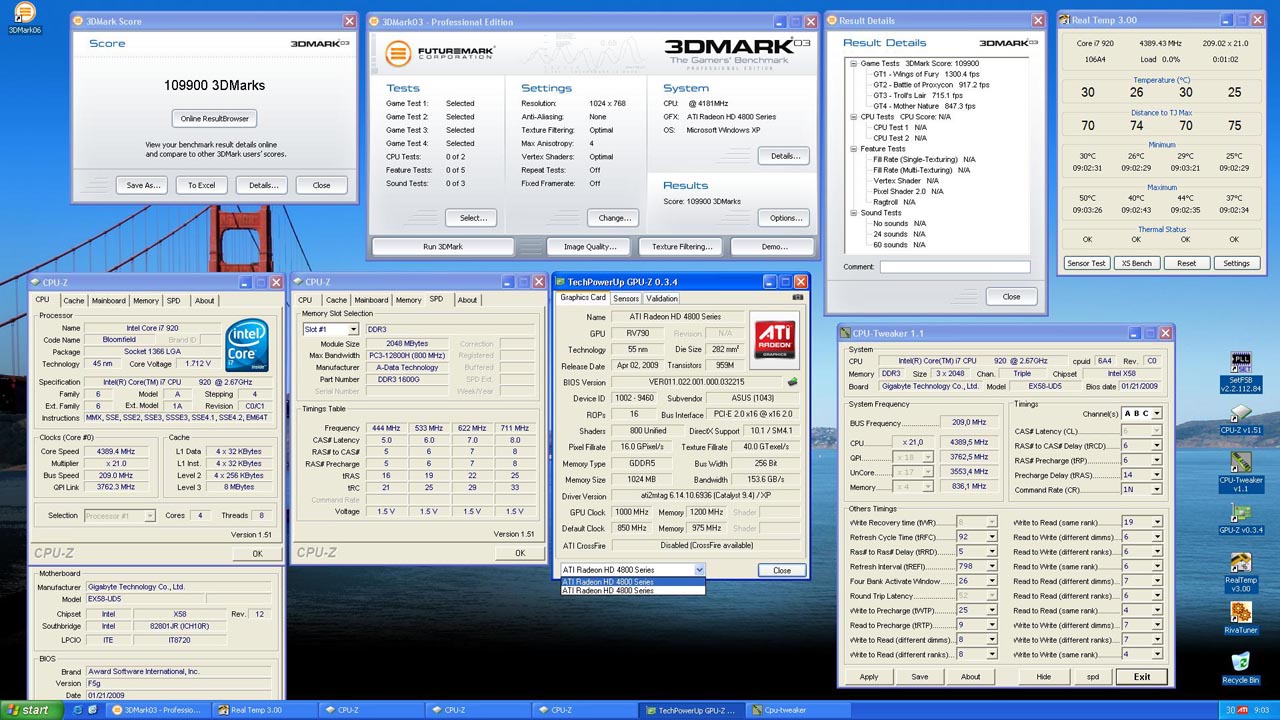Open RealTemp v3.00 desktop shortcut
The width and height of the screenshot is (1280, 720).
coord(1240,573)
